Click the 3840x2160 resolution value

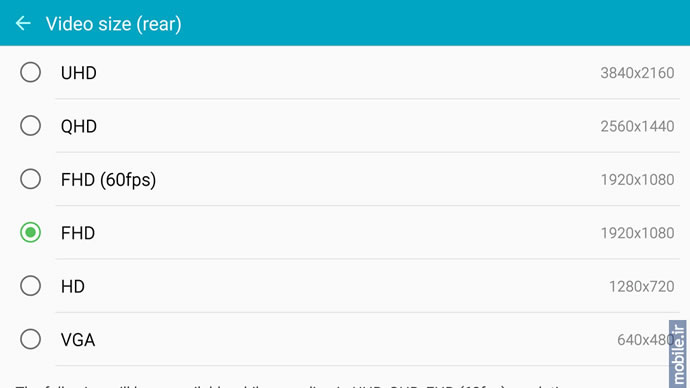[x=637, y=73]
